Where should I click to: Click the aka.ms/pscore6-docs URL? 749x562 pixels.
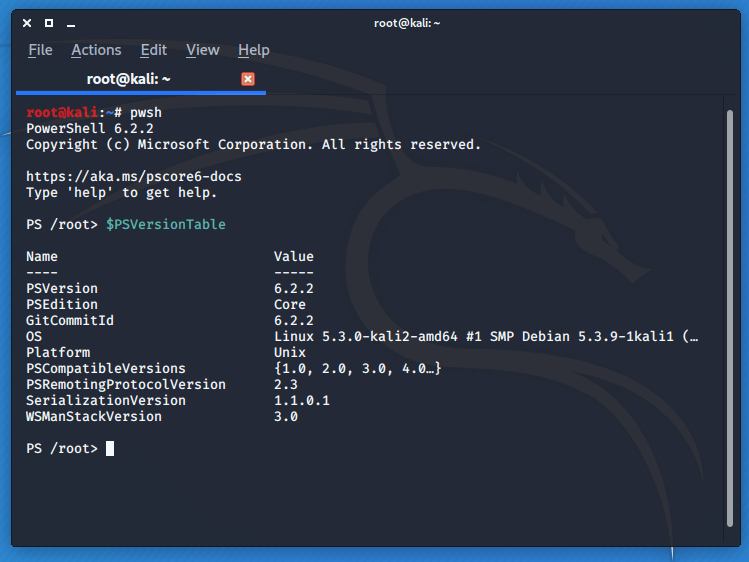tap(133, 177)
